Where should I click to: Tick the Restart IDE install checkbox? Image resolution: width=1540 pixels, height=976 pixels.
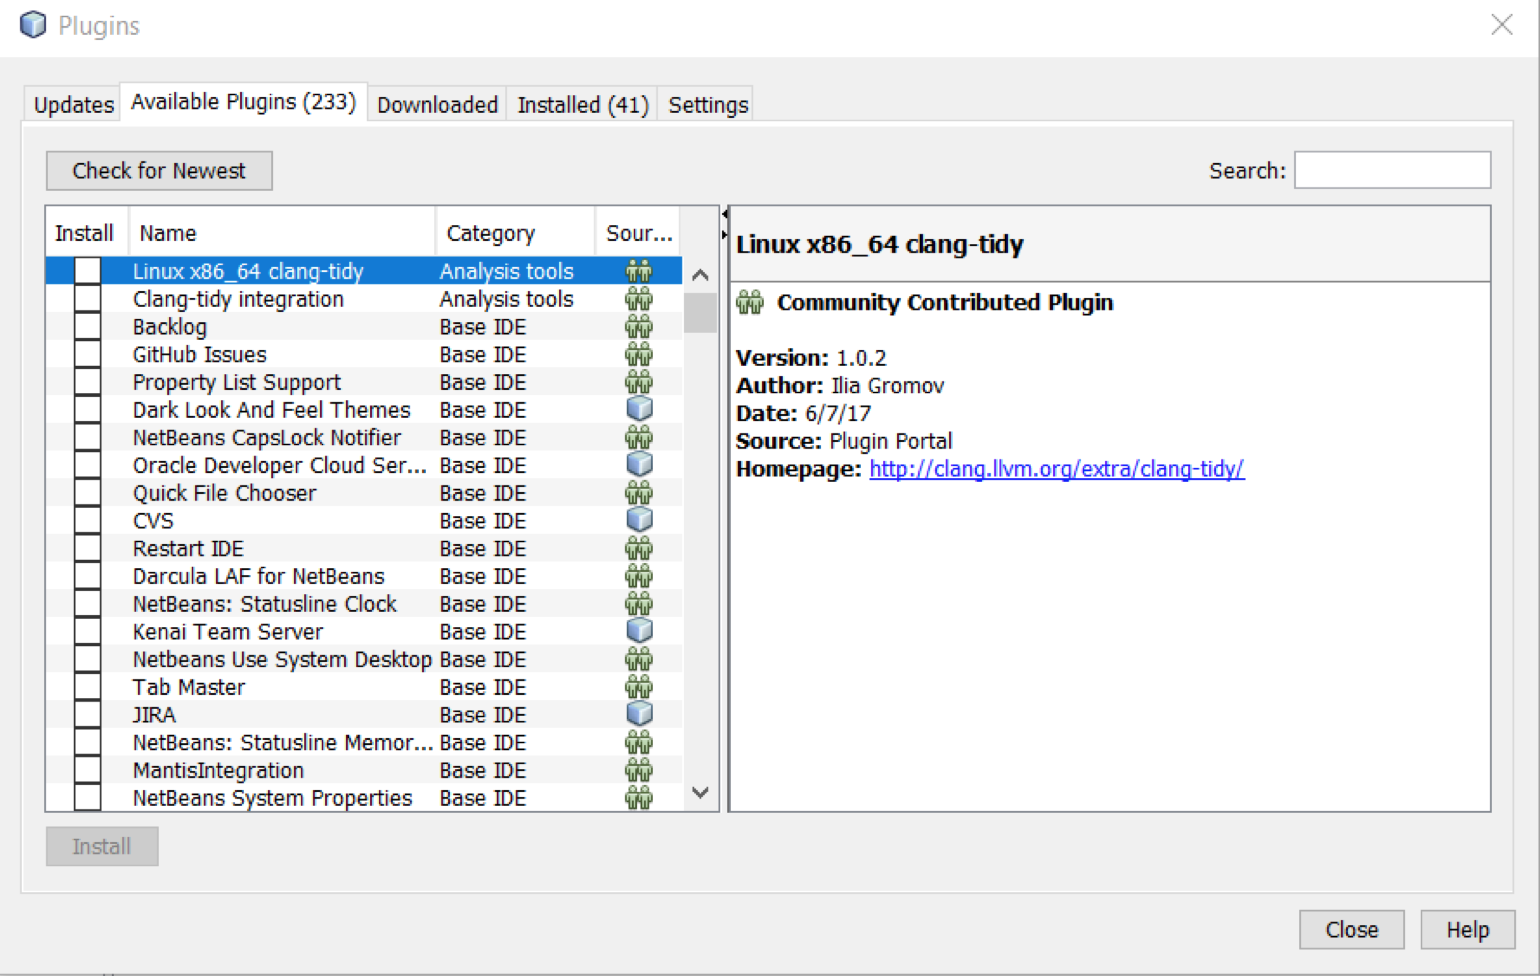(x=88, y=549)
